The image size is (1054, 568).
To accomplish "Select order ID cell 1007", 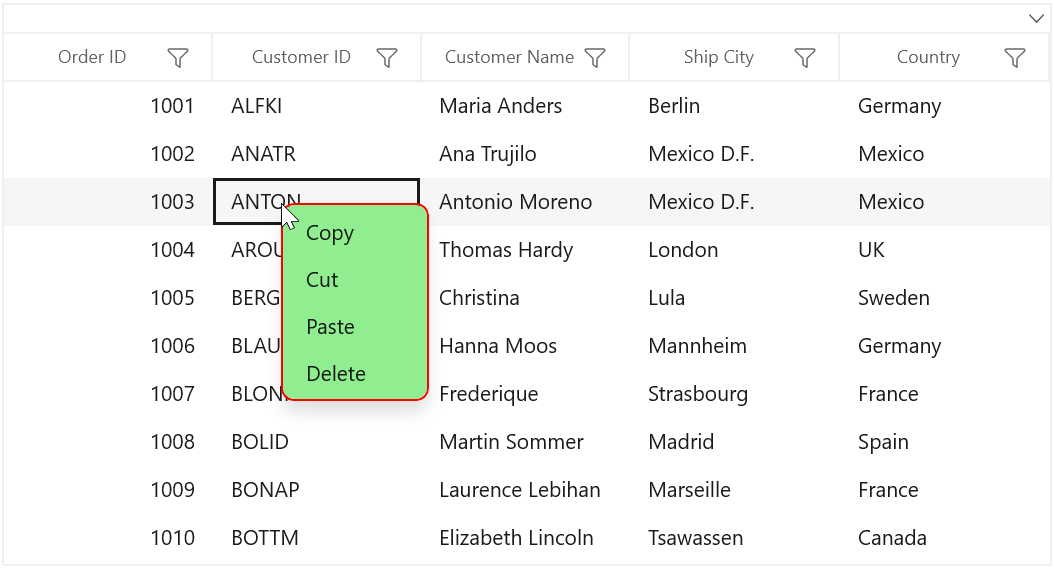I will point(108,394).
